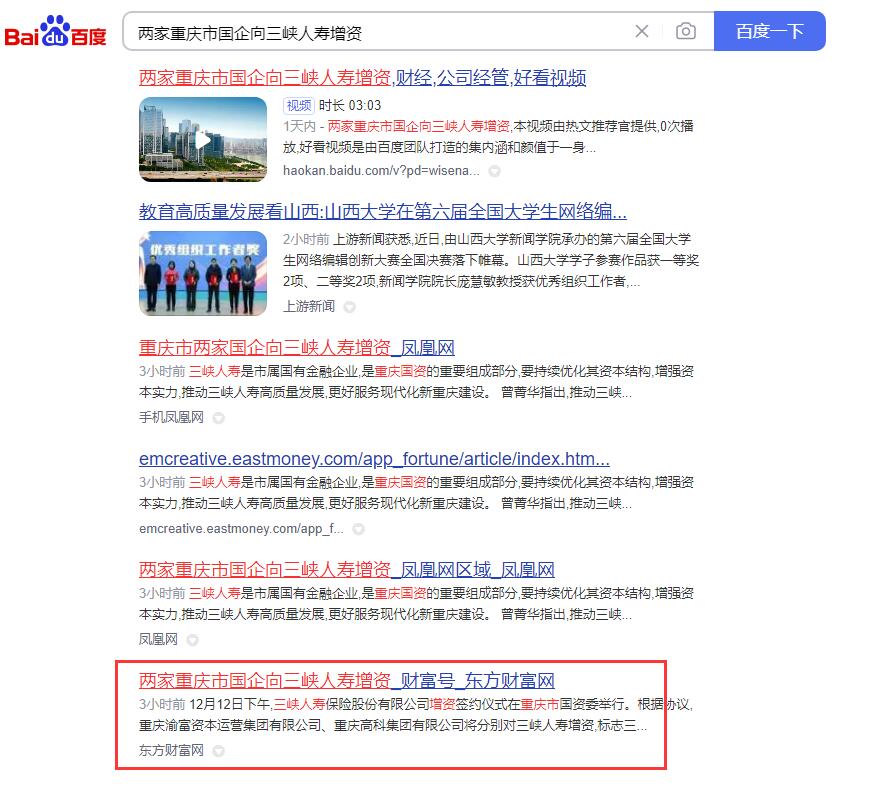
Task: Click snippet text starting 12月12日下午
Action: pyautogui.click(x=416, y=715)
